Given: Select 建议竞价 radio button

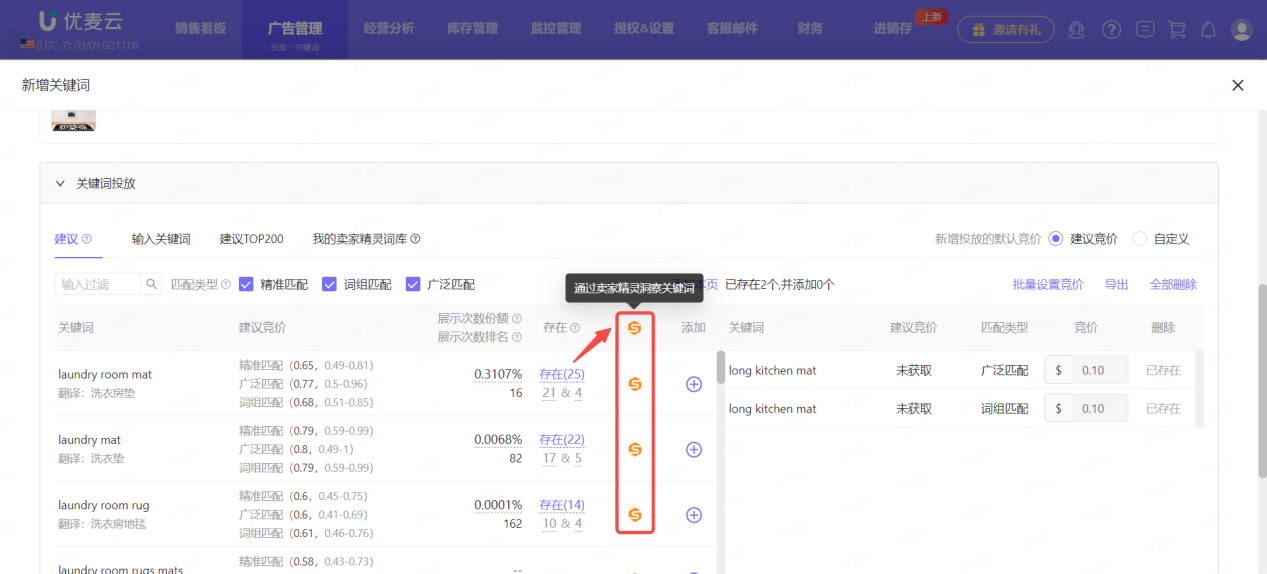Looking at the screenshot, I should click(x=1056, y=239).
